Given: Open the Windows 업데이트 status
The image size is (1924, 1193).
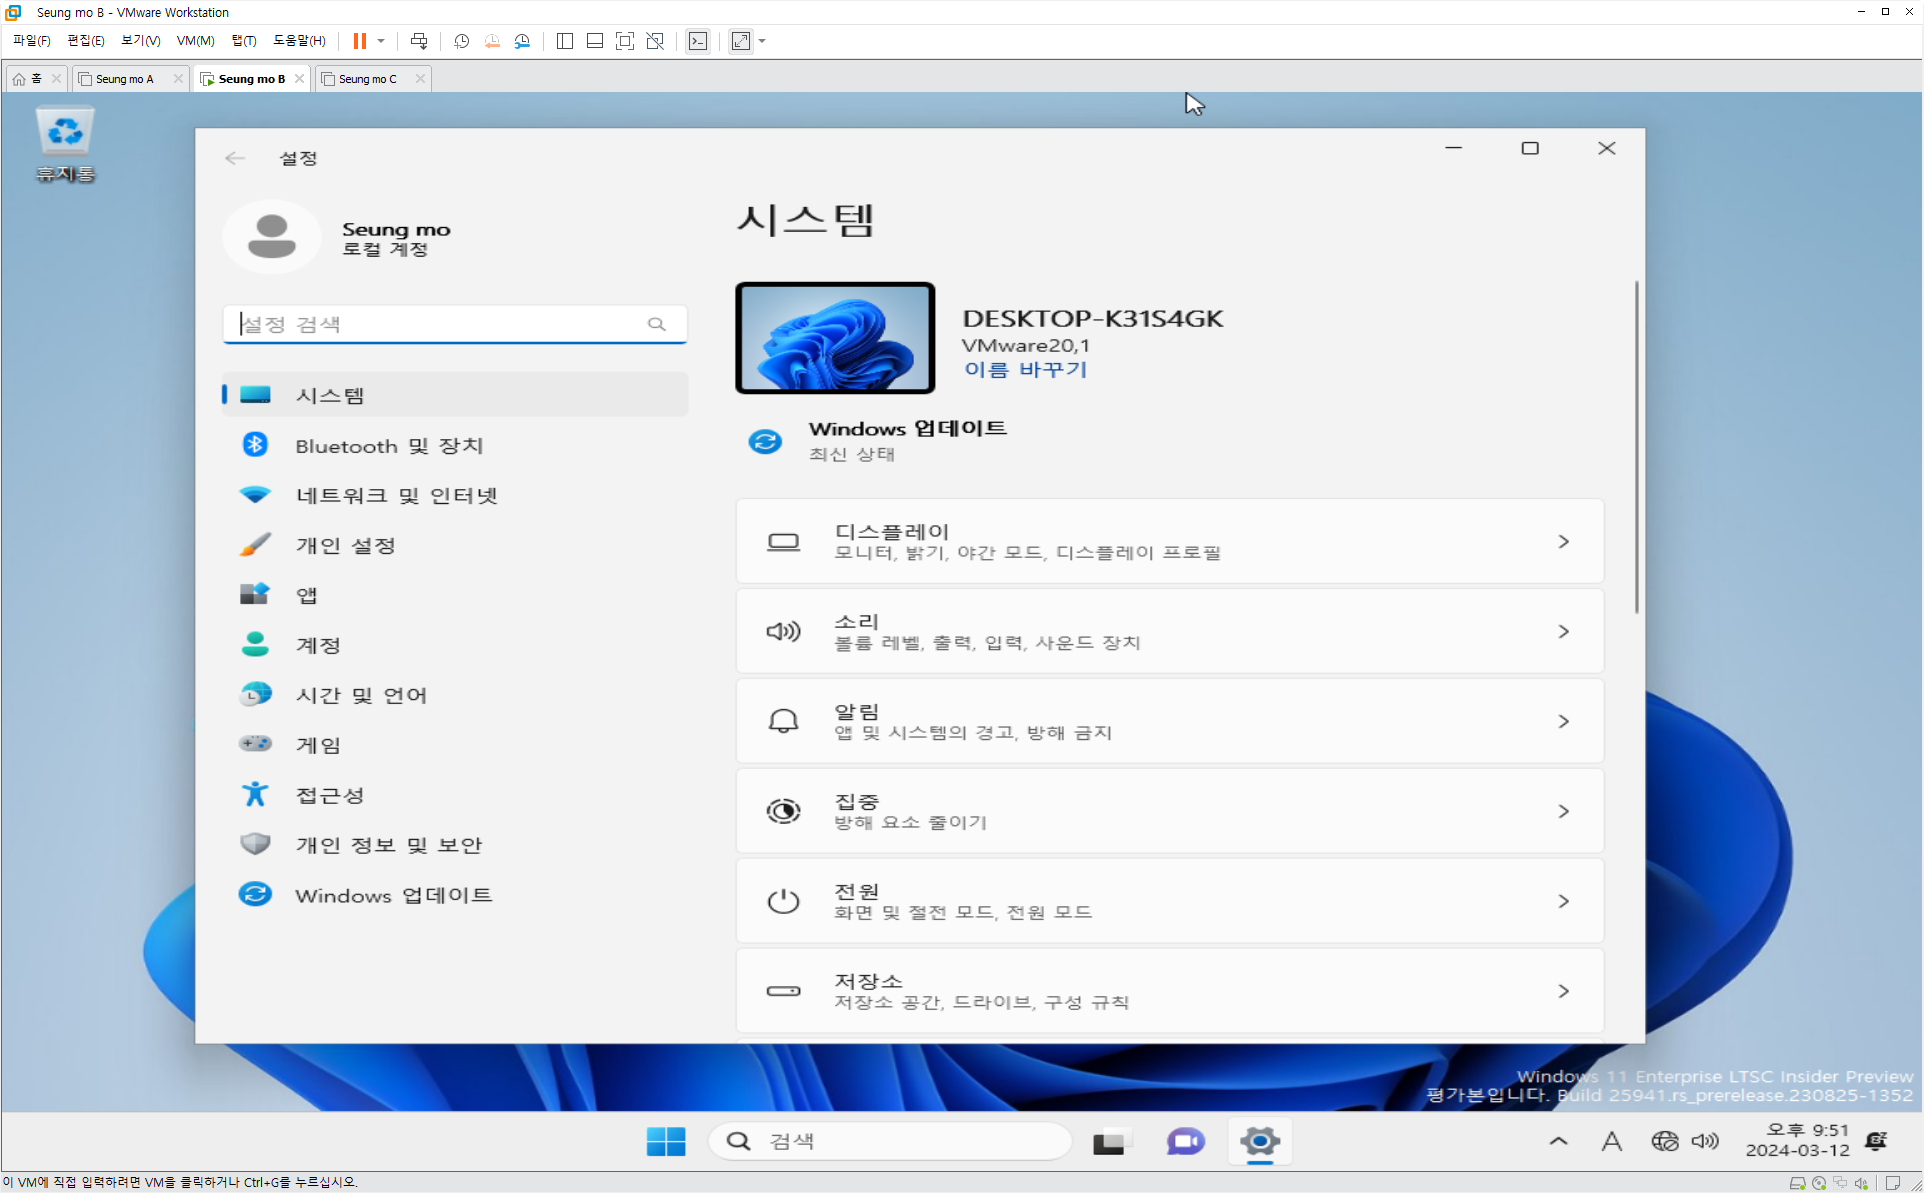Looking at the screenshot, I should 906,440.
